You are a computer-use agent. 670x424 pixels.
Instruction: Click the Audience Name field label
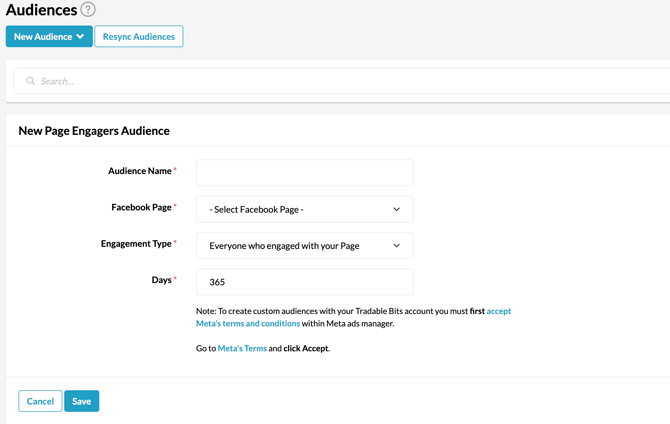coord(140,171)
